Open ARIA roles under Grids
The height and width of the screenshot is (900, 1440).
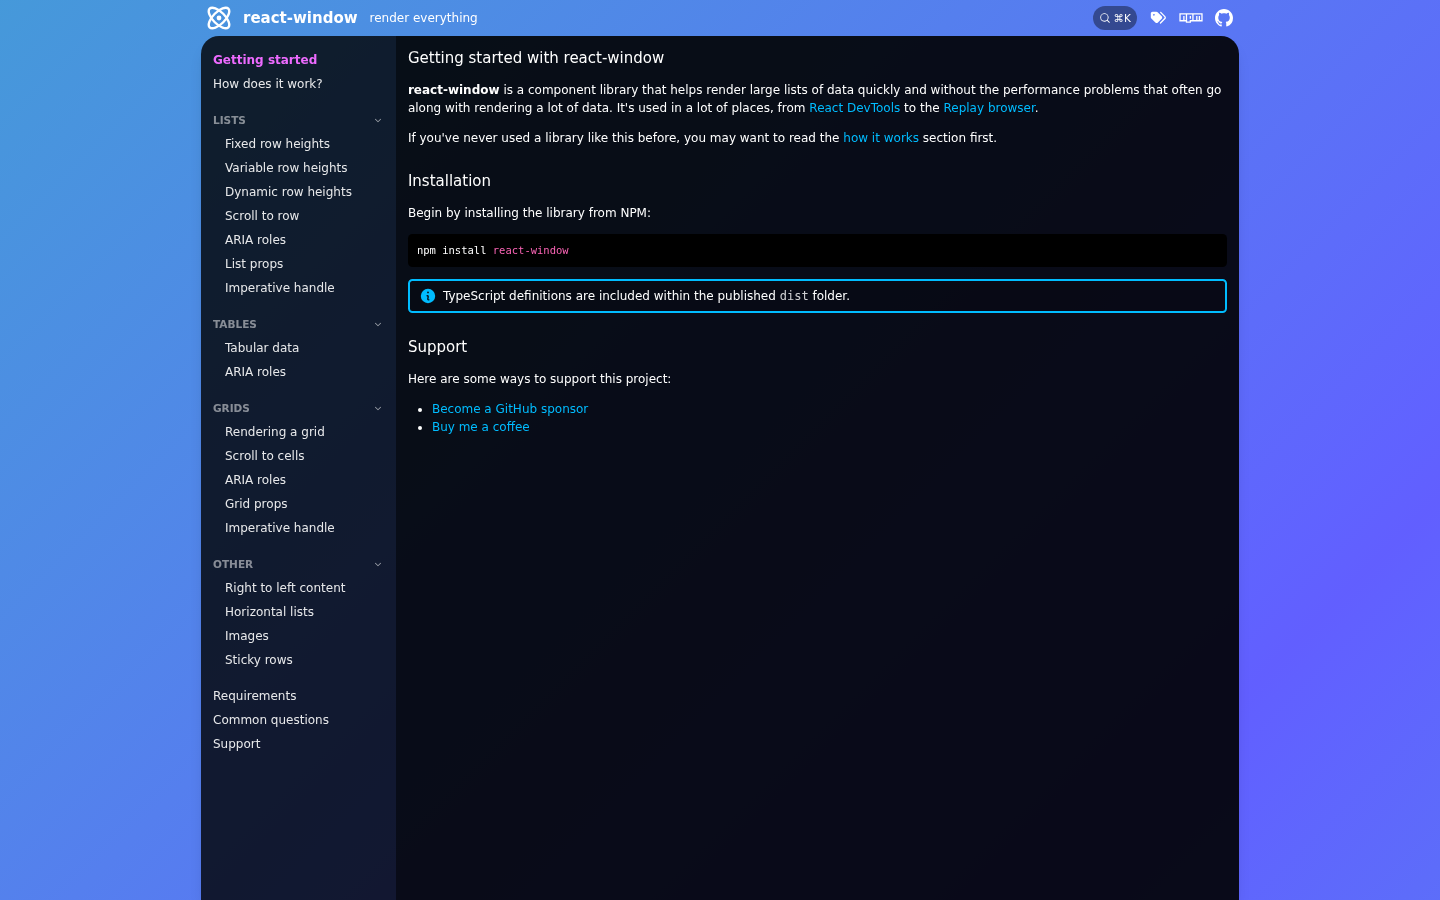click(x=255, y=480)
